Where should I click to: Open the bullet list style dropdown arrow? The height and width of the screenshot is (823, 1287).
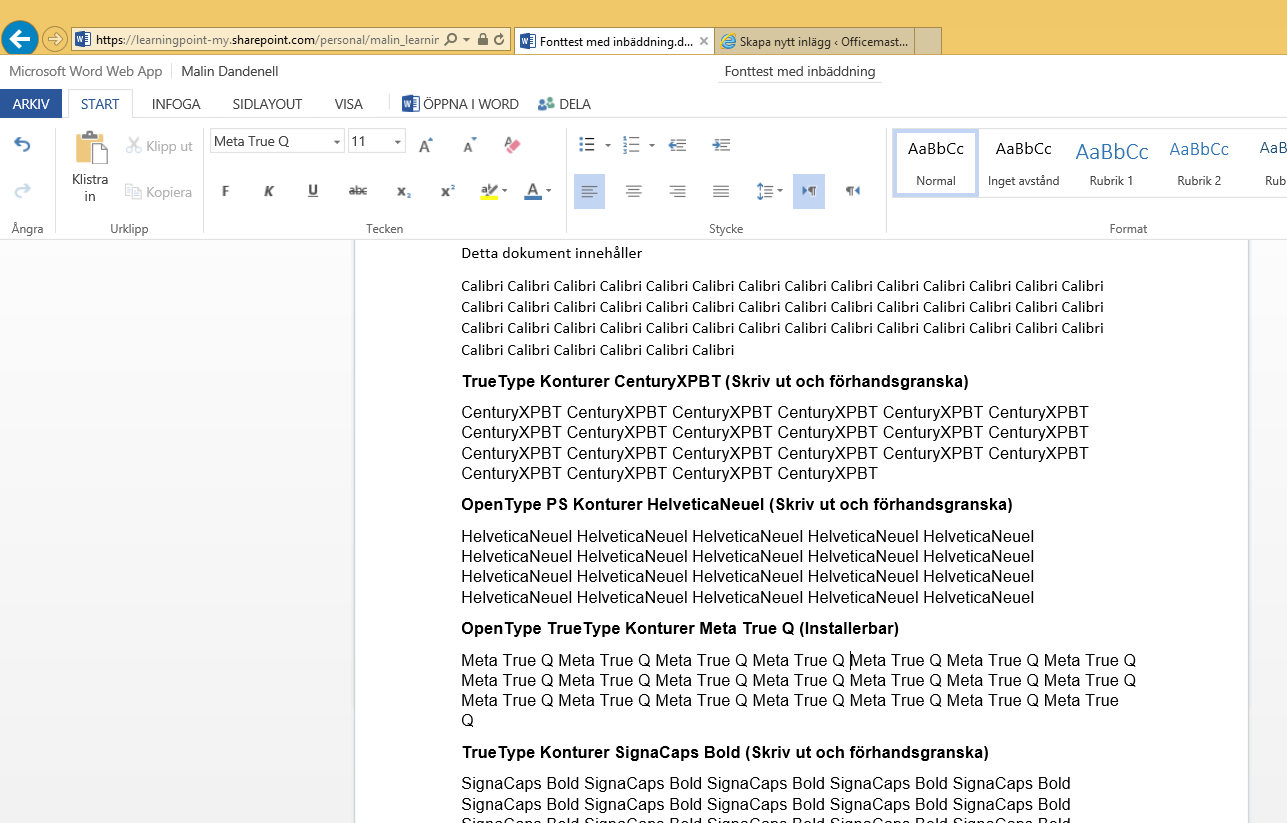pyautogui.click(x=607, y=145)
